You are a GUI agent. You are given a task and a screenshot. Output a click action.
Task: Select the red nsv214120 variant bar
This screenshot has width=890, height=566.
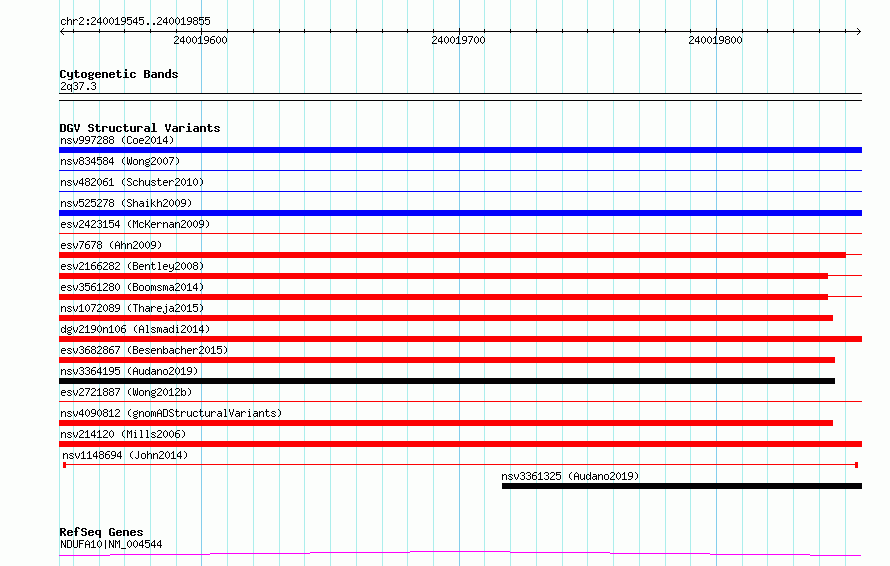pyautogui.click(x=460, y=444)
